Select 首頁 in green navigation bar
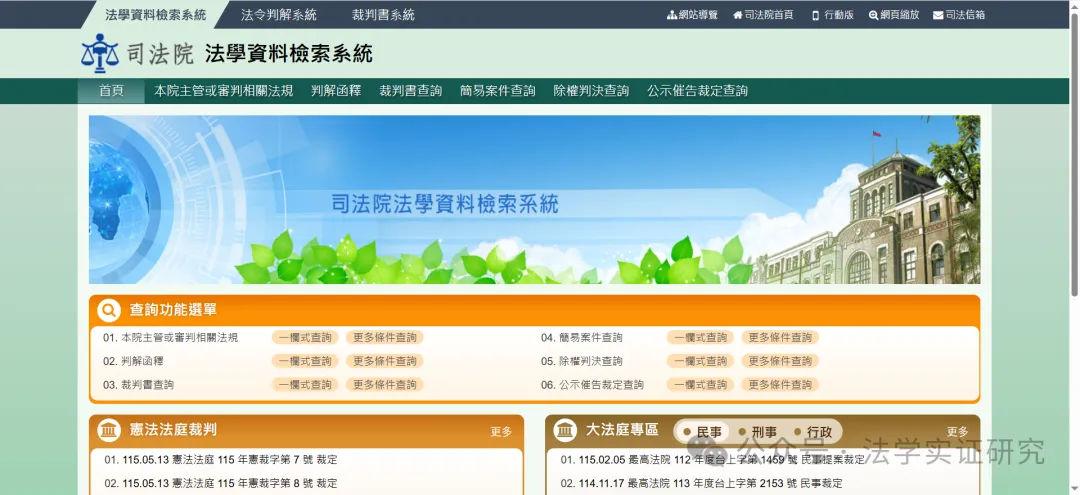This screenshot has width=1080, height=495. 111,91
